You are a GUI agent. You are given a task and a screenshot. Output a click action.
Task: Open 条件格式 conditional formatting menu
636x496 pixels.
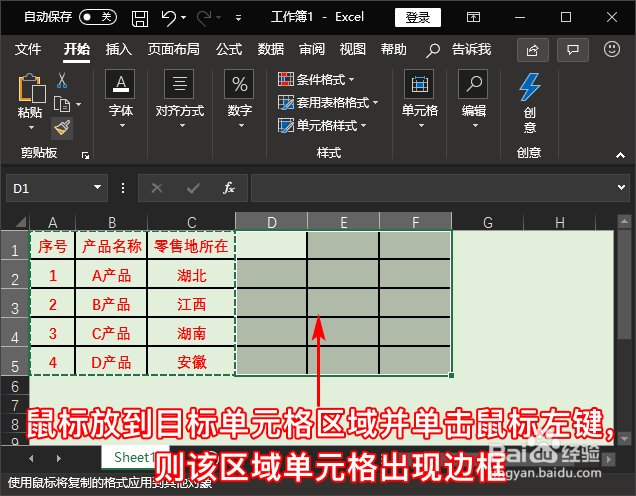point(316,79)
